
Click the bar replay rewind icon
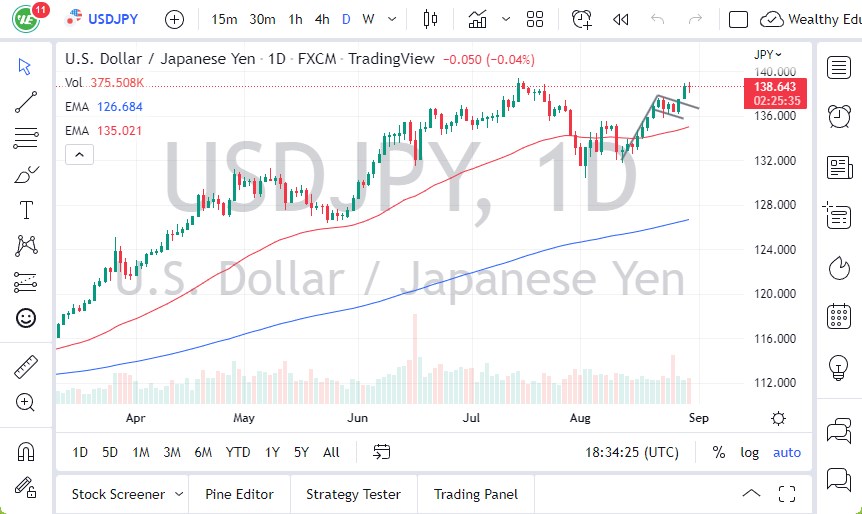(620, 19)
